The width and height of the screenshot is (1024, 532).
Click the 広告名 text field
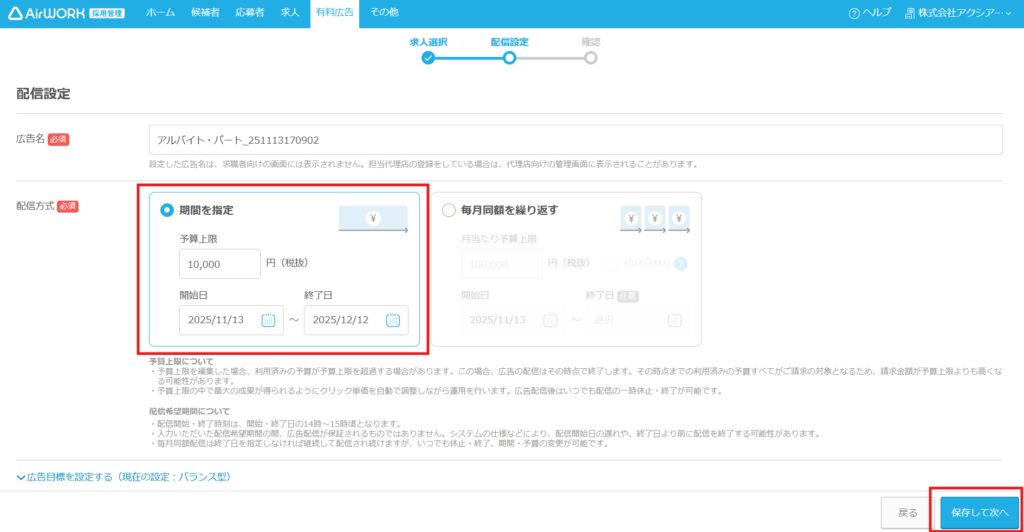click(575, 140)
